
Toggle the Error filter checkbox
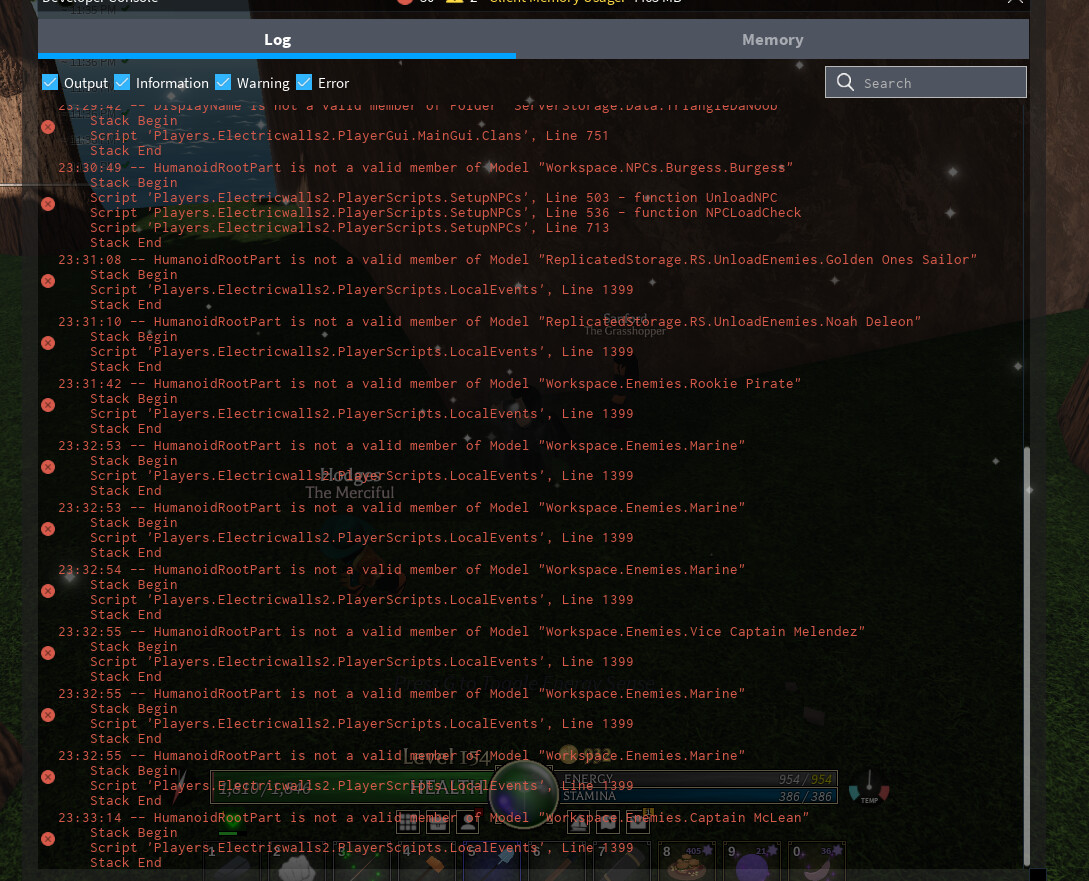(304, 83)
